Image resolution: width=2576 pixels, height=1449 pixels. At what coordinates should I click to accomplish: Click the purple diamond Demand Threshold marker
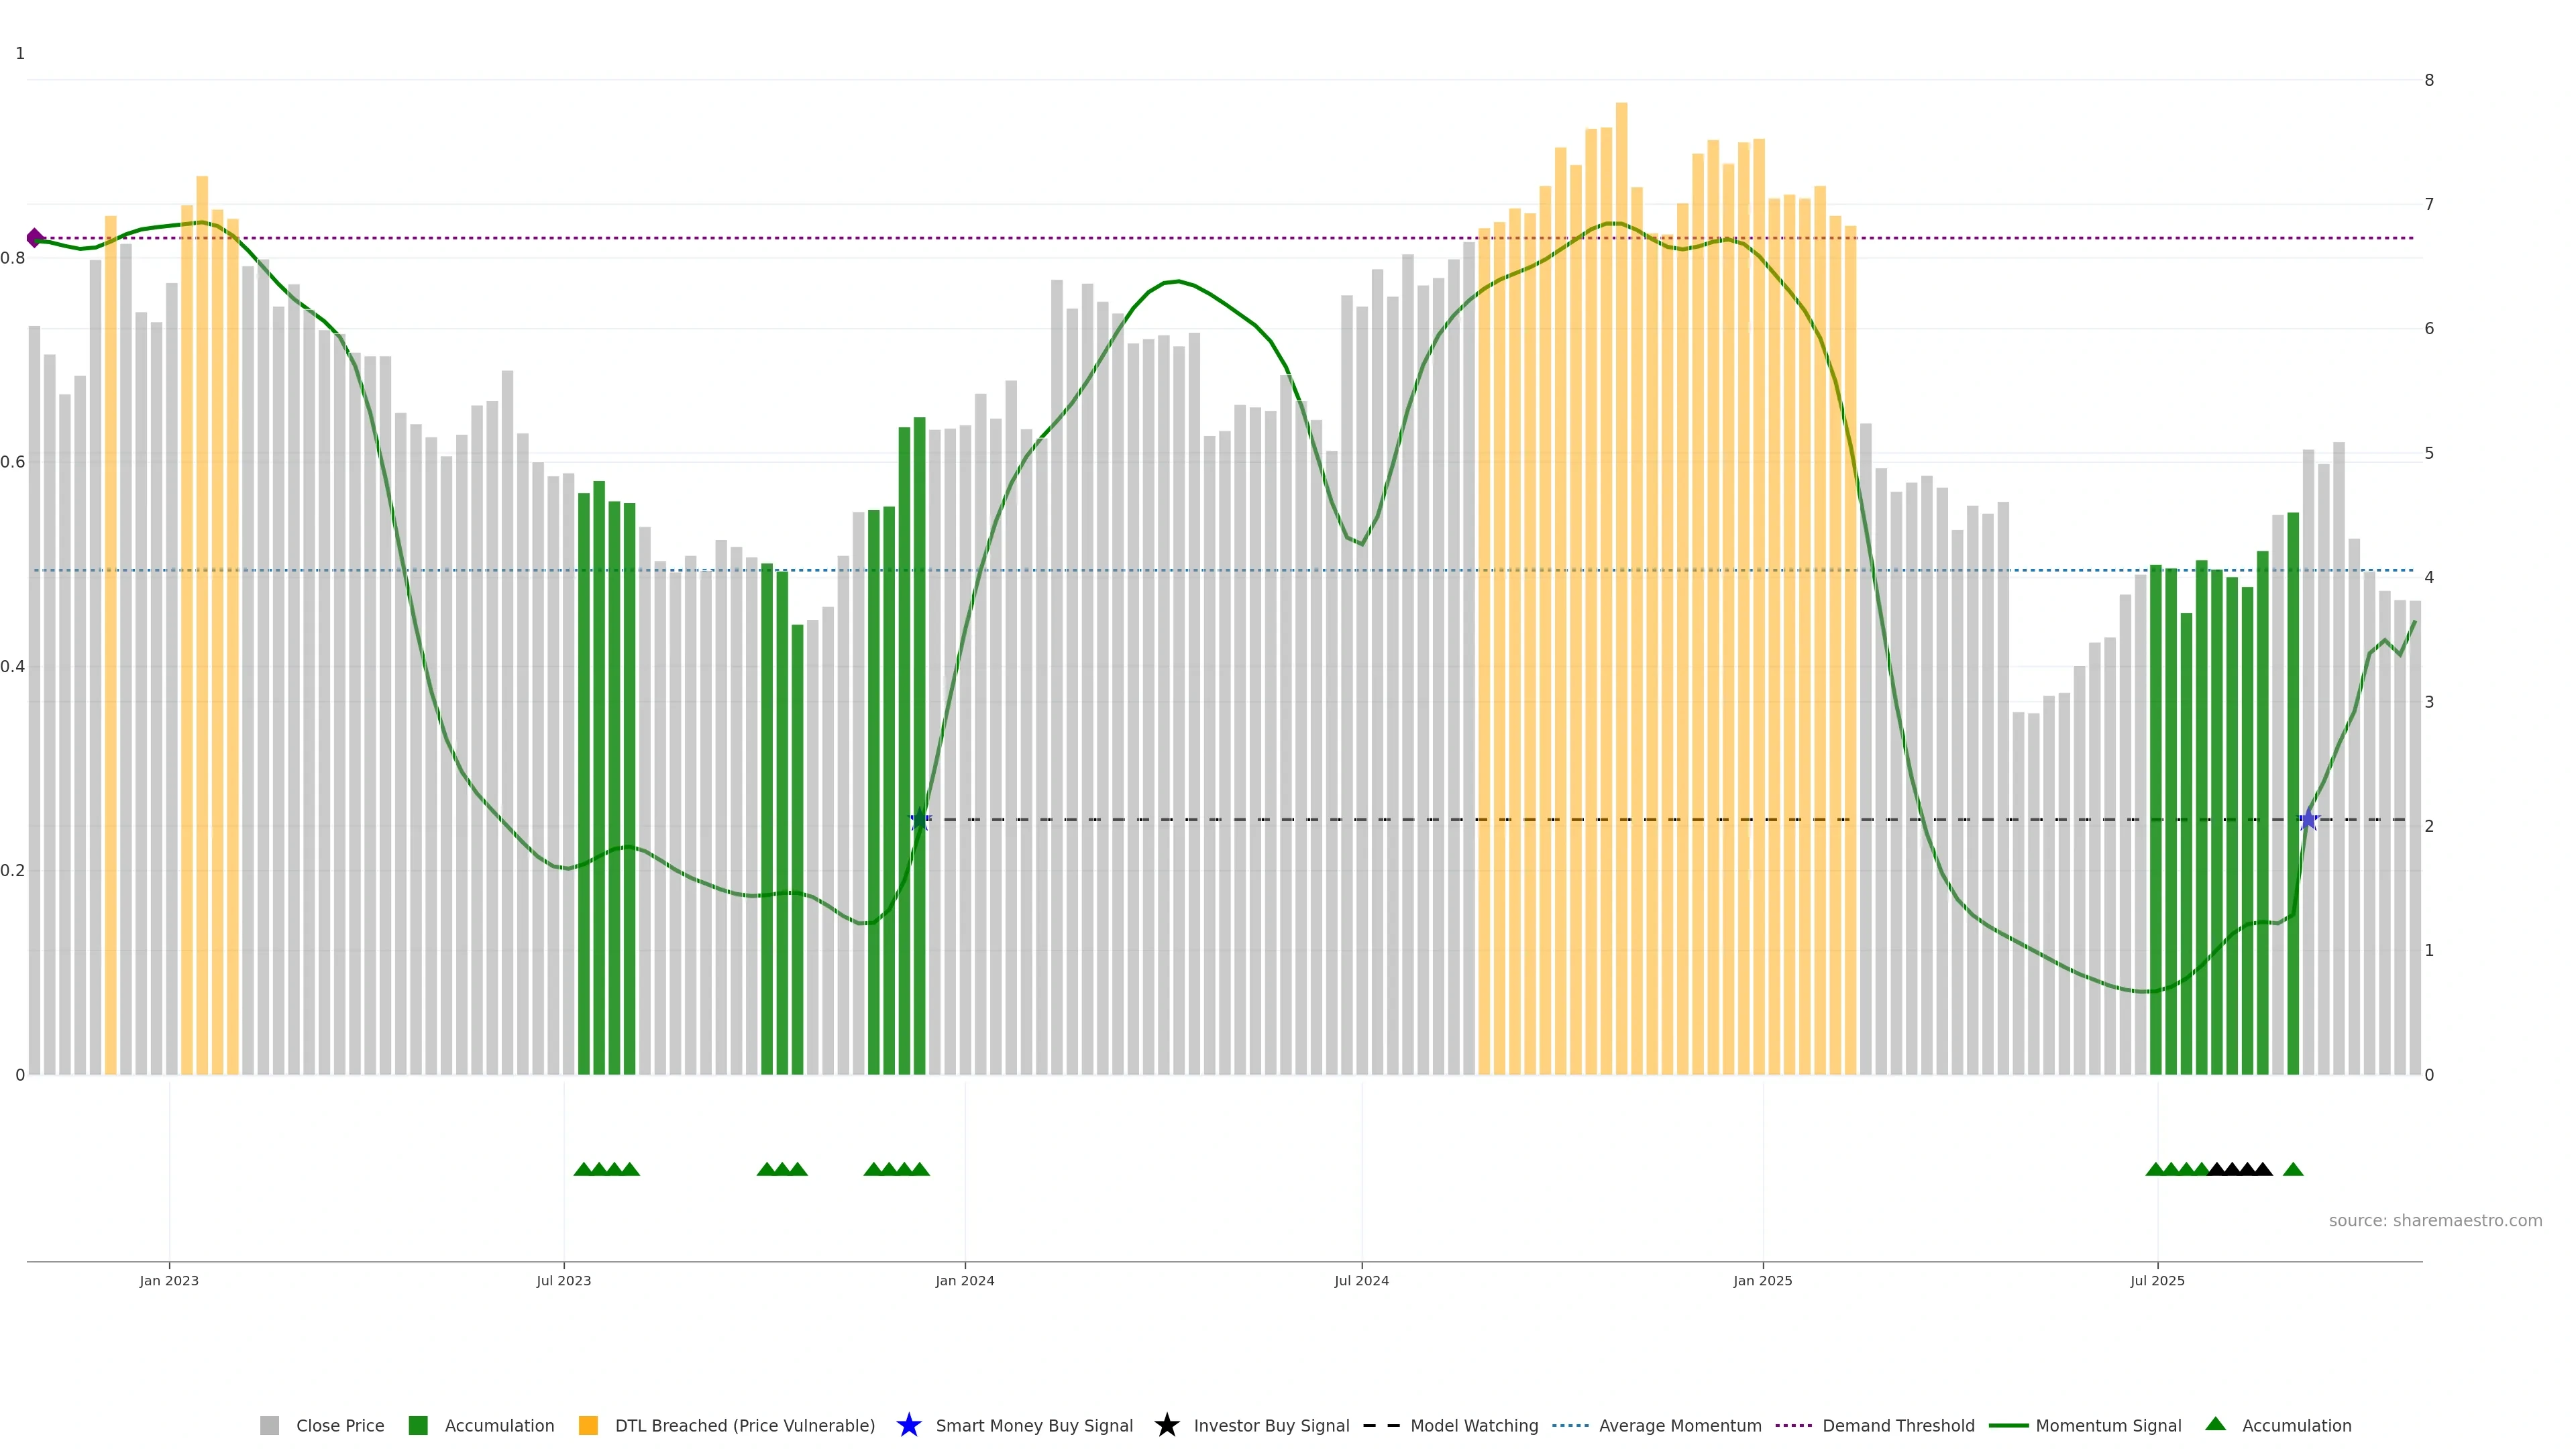pos(35,238)
